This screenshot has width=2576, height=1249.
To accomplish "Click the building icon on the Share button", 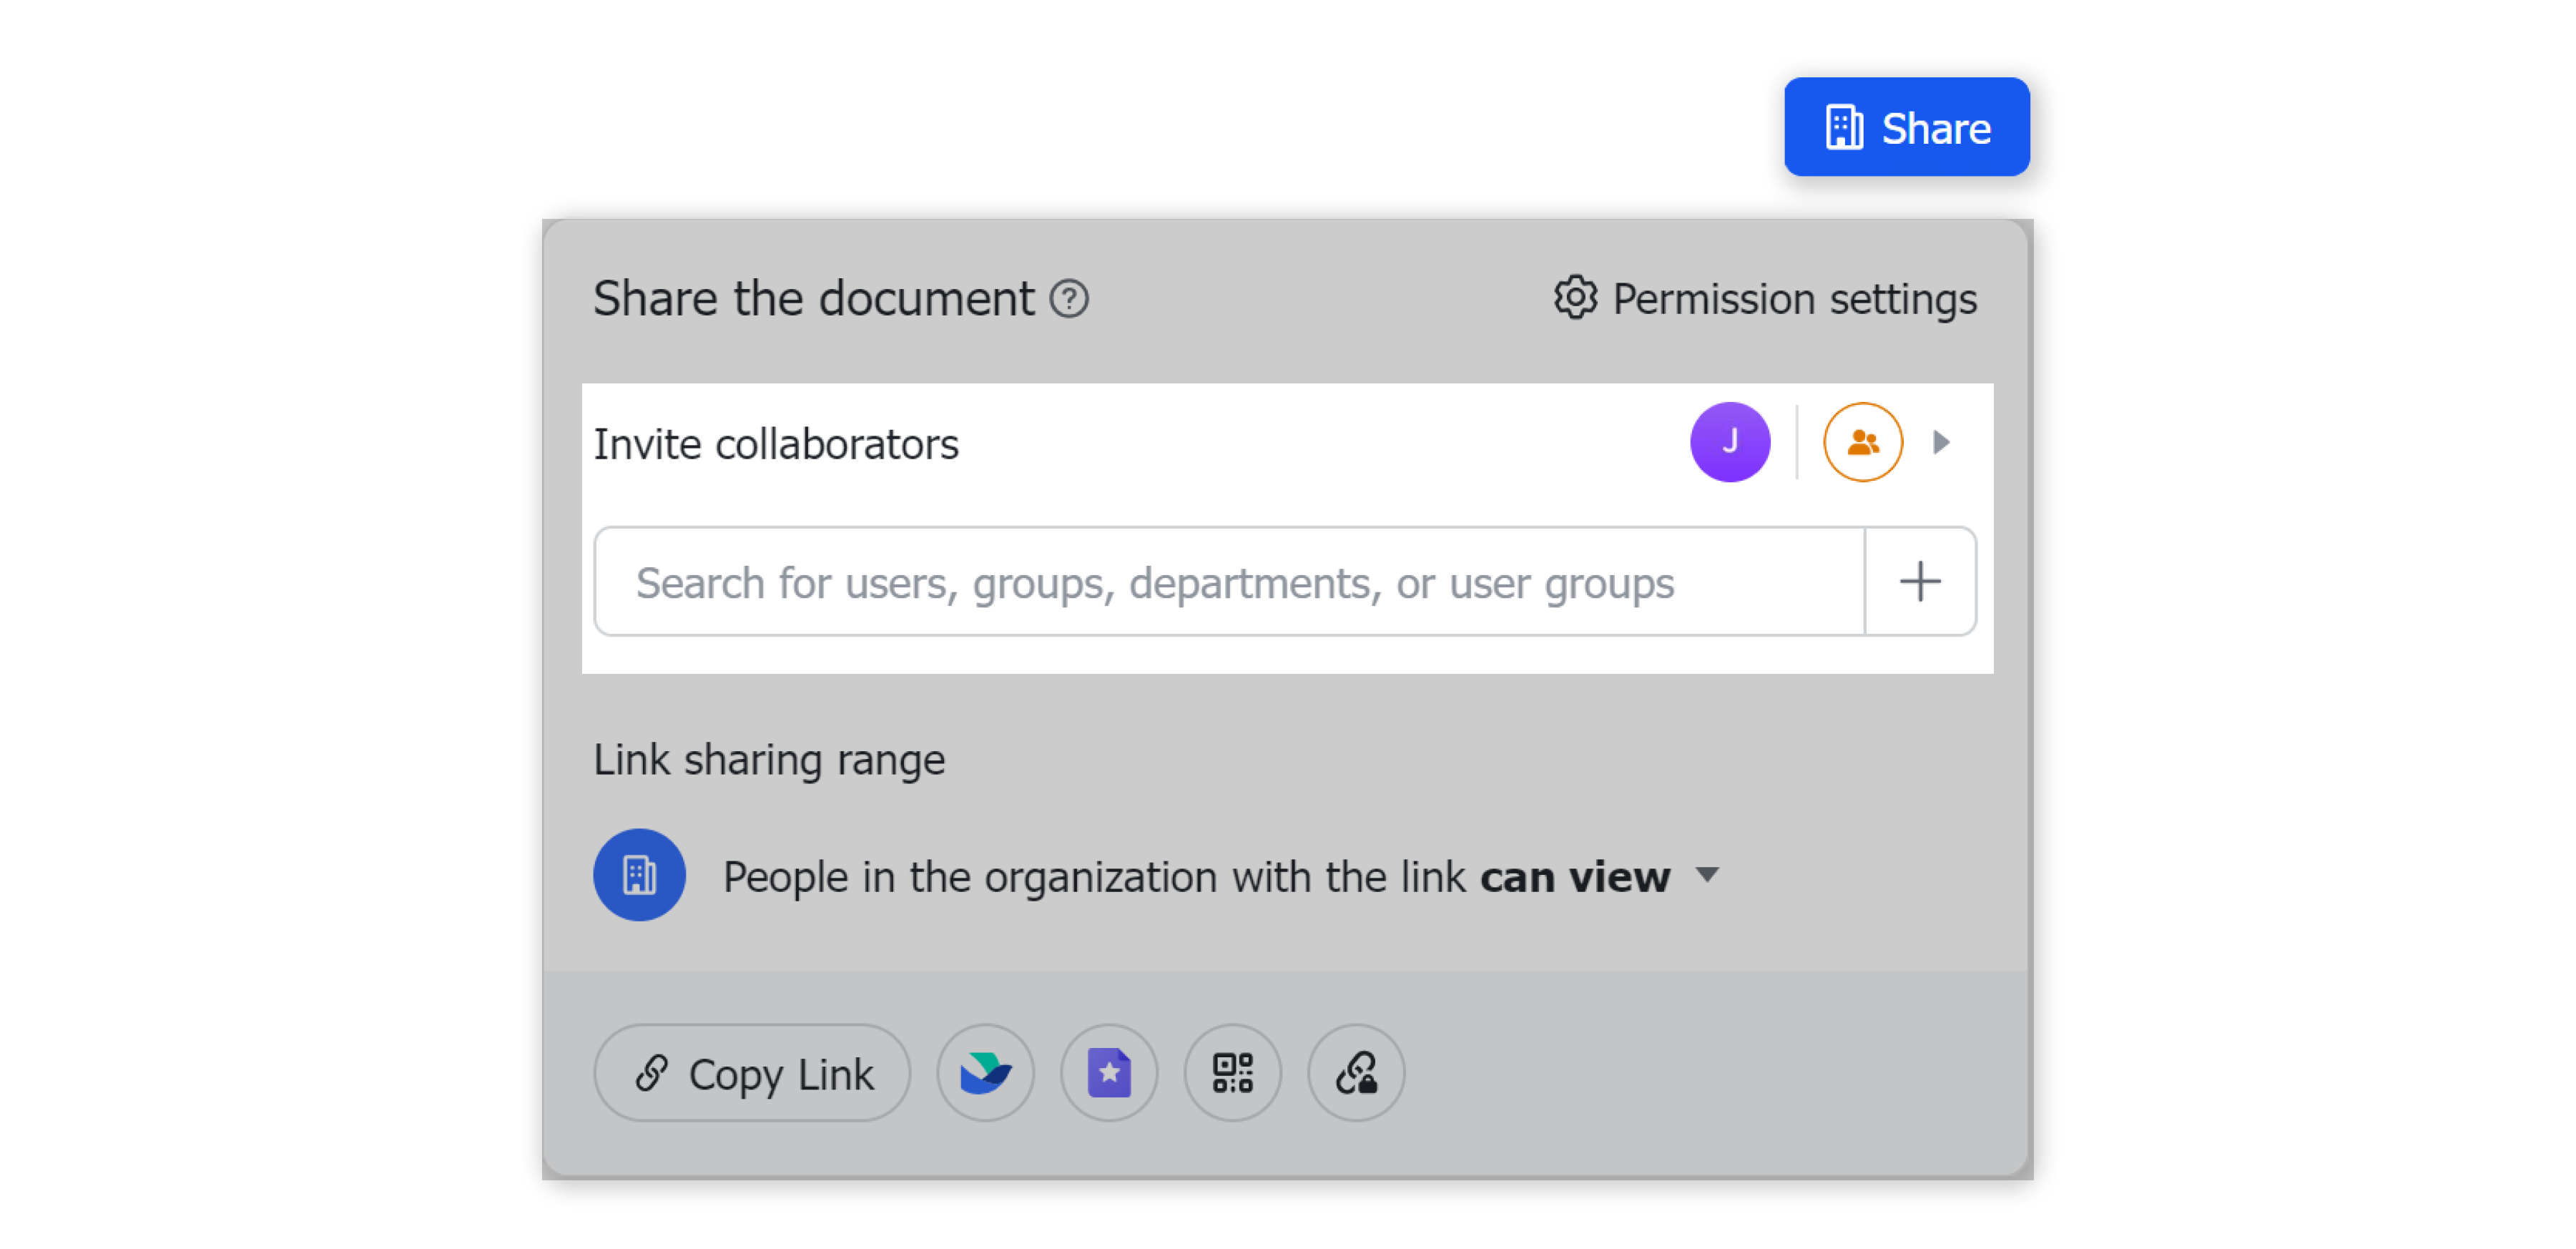I will click(1846, 126).
